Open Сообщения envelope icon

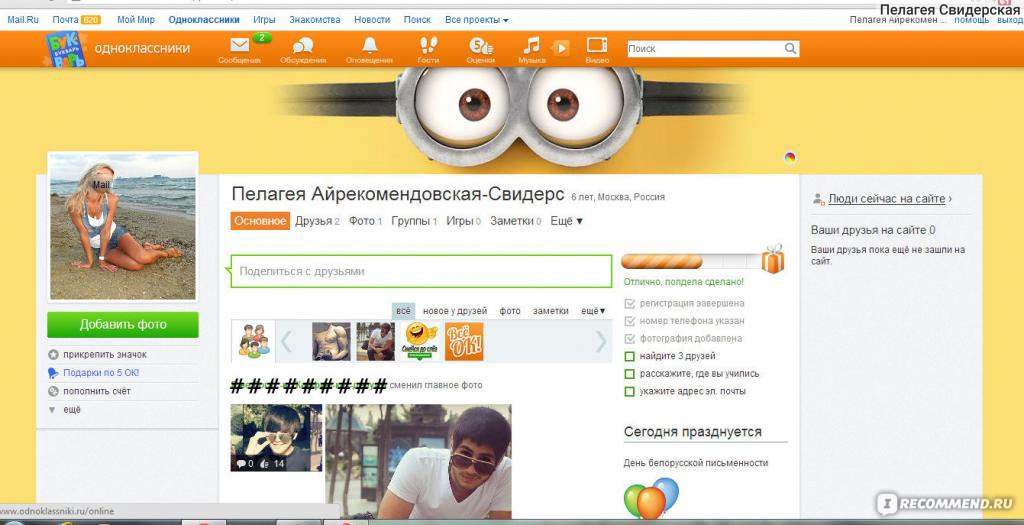click(x=240, y=45)
